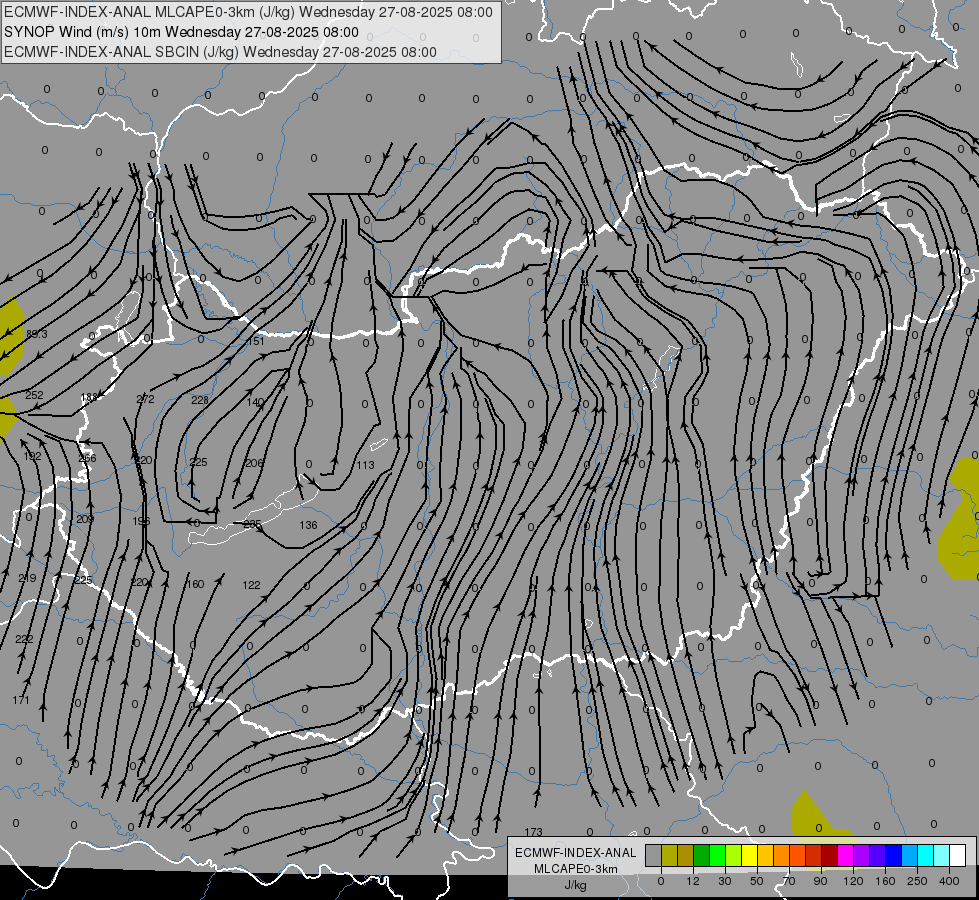The image size is (979, 900).
Task: Click the map value '228'
Action: (x=200, y=400)
